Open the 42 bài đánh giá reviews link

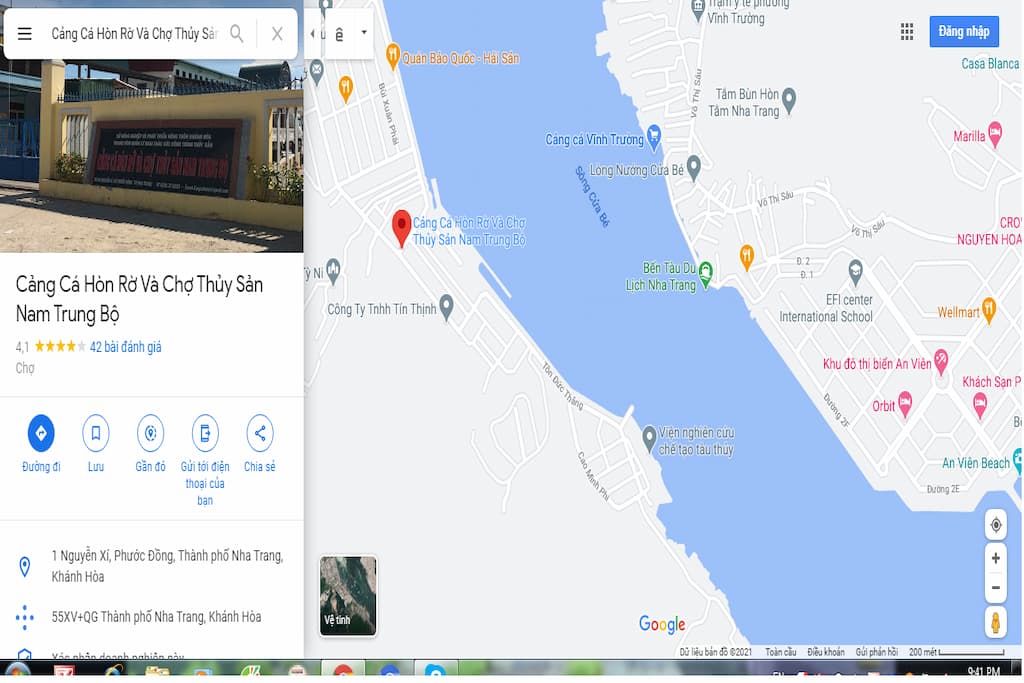[x=125, y=347]
